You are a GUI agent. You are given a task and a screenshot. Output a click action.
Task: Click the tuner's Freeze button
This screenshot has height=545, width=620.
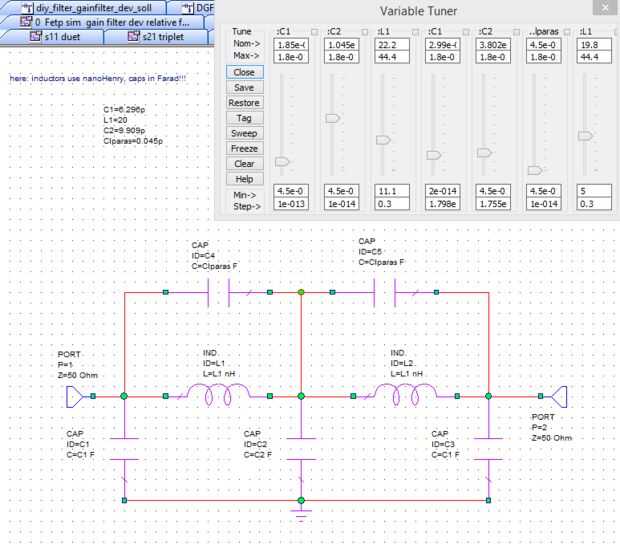point(245,148)
